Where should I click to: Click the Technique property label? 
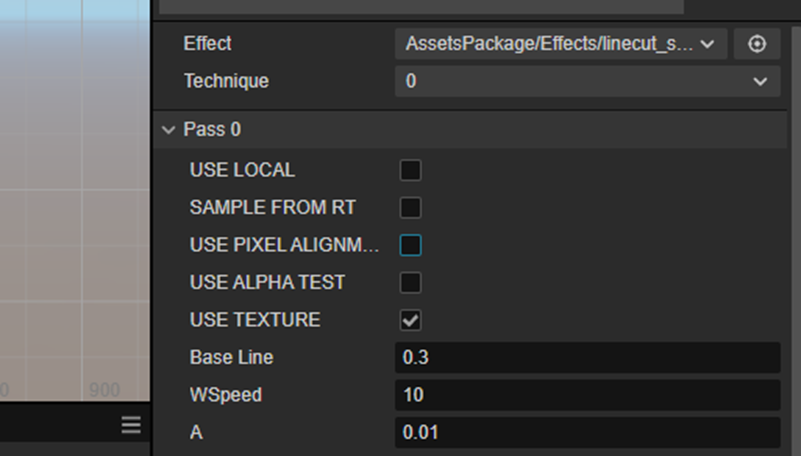click(x=226, y=81)
